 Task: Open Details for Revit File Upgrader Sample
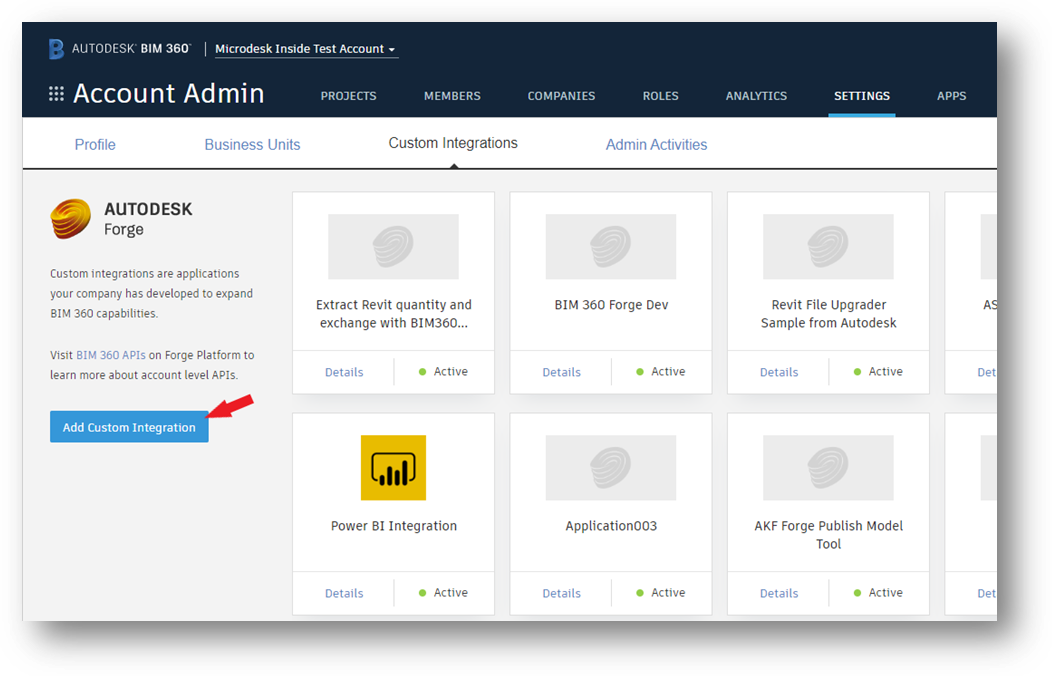pos(779,372)
